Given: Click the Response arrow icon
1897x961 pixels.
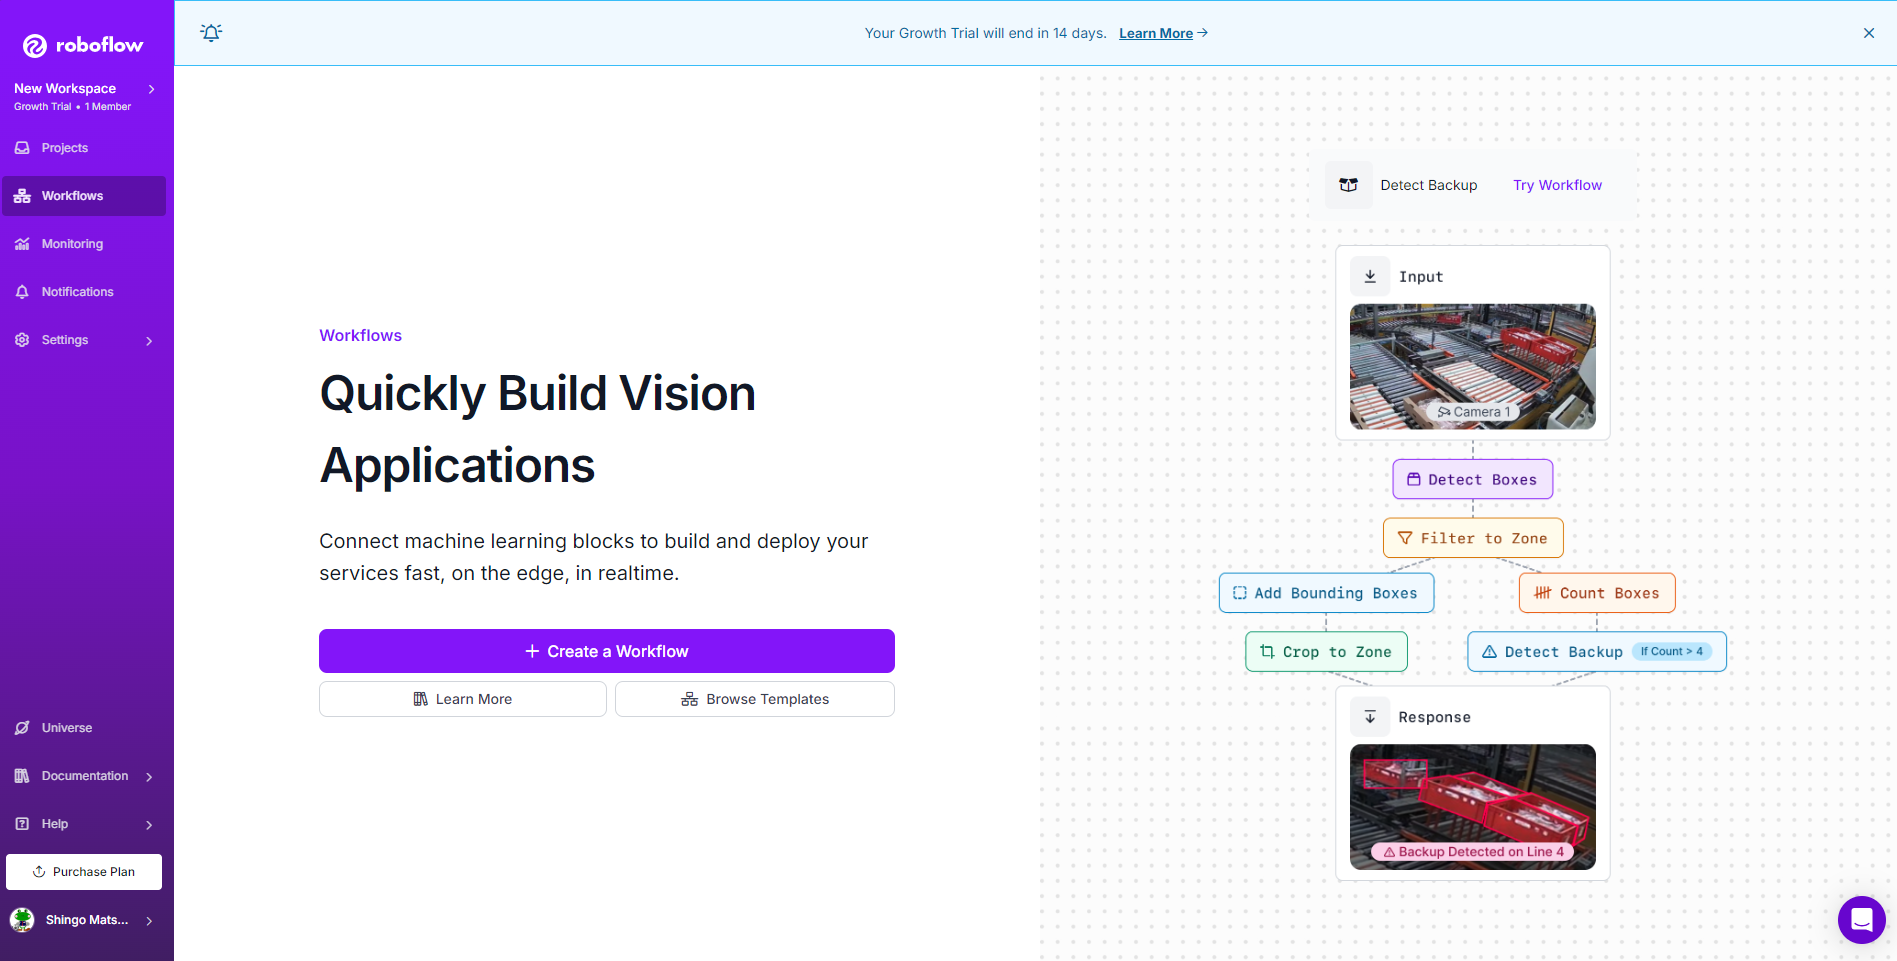Looking at the screenshot, I should [x=1370, y=717].
